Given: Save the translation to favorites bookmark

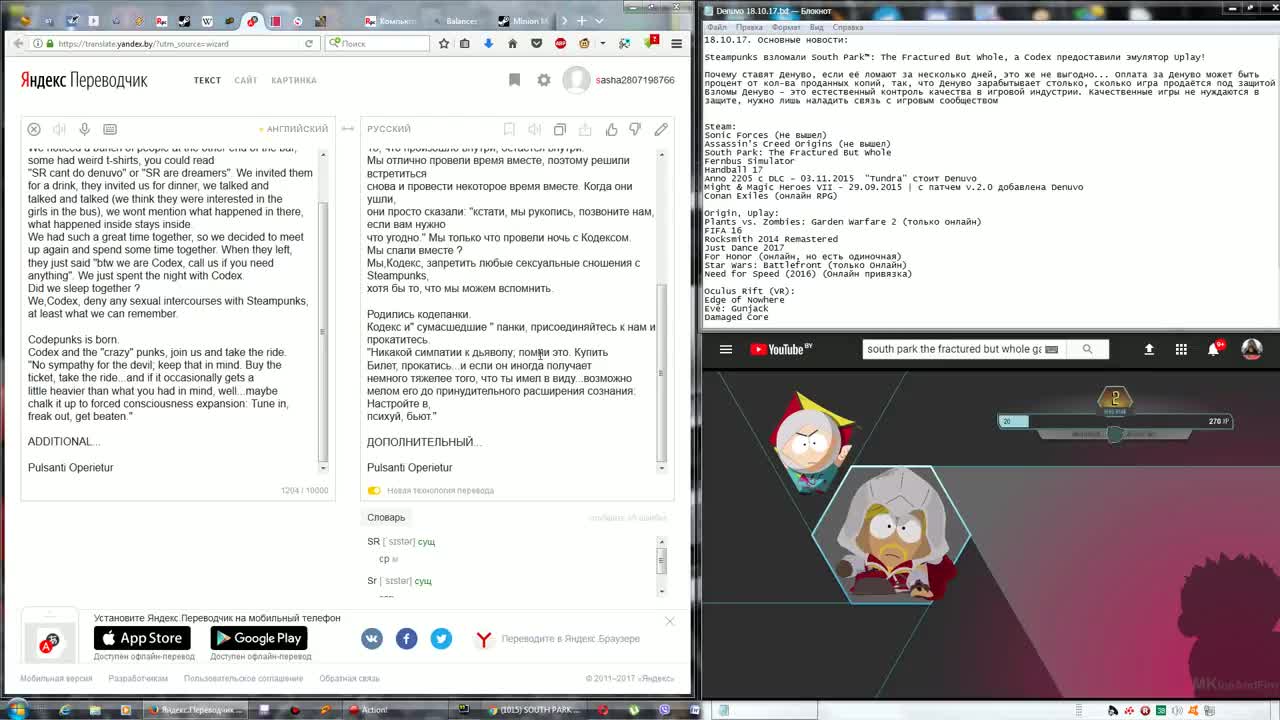Looking at the screenshot, I should (509, 129).
